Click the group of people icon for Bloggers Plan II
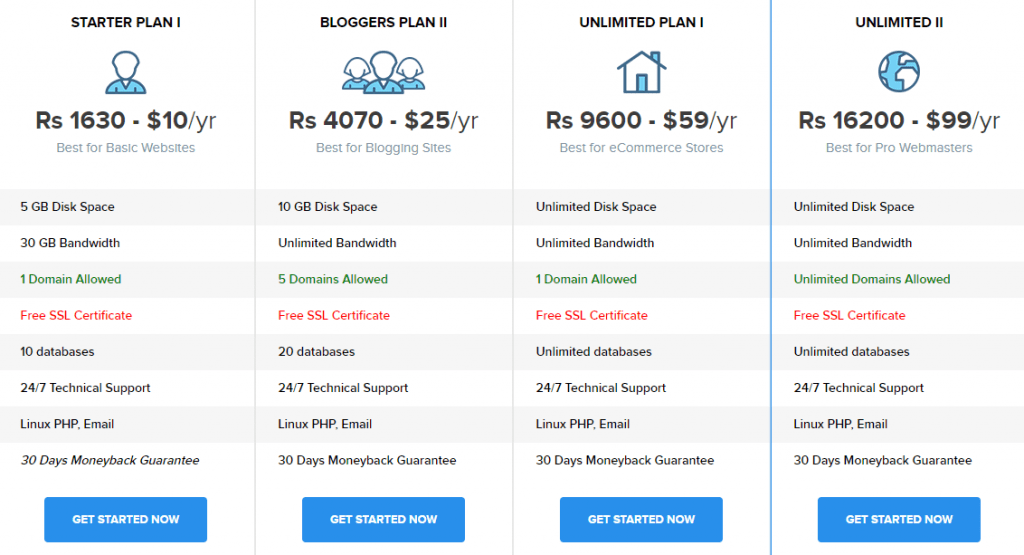The image size is (1024, 555). pos(383,72)
